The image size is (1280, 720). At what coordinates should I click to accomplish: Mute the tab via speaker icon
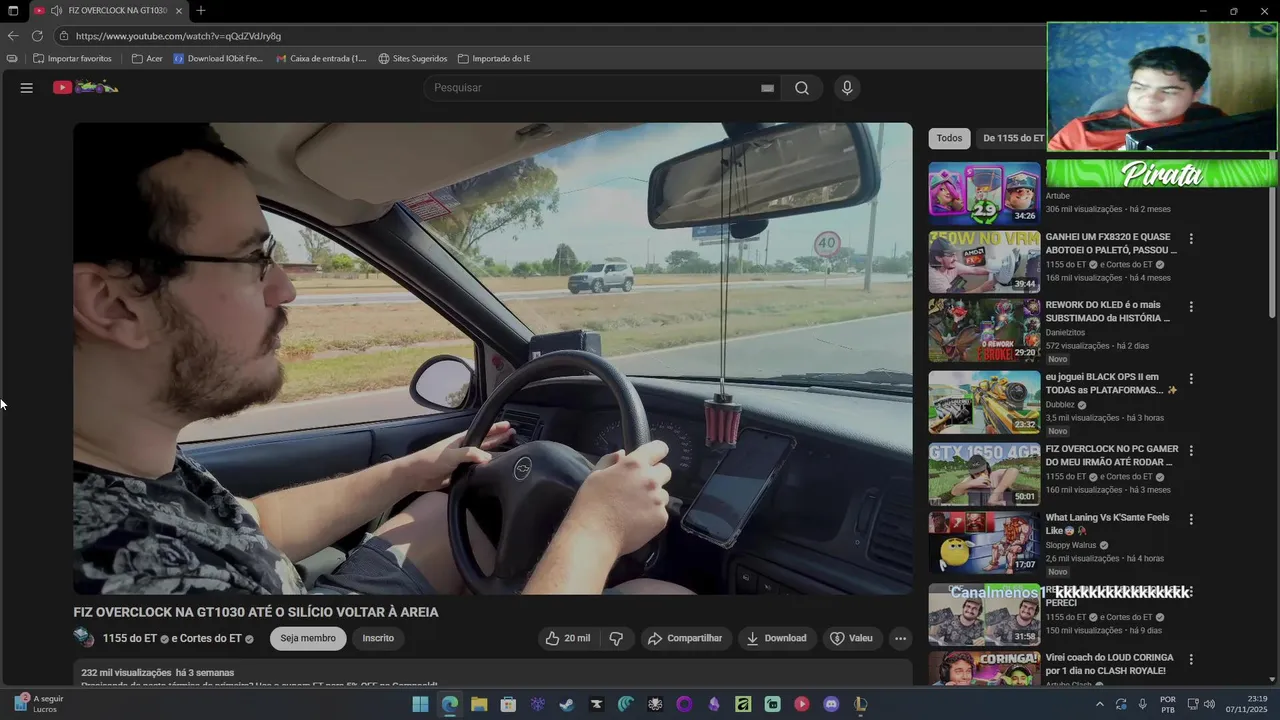56,11
